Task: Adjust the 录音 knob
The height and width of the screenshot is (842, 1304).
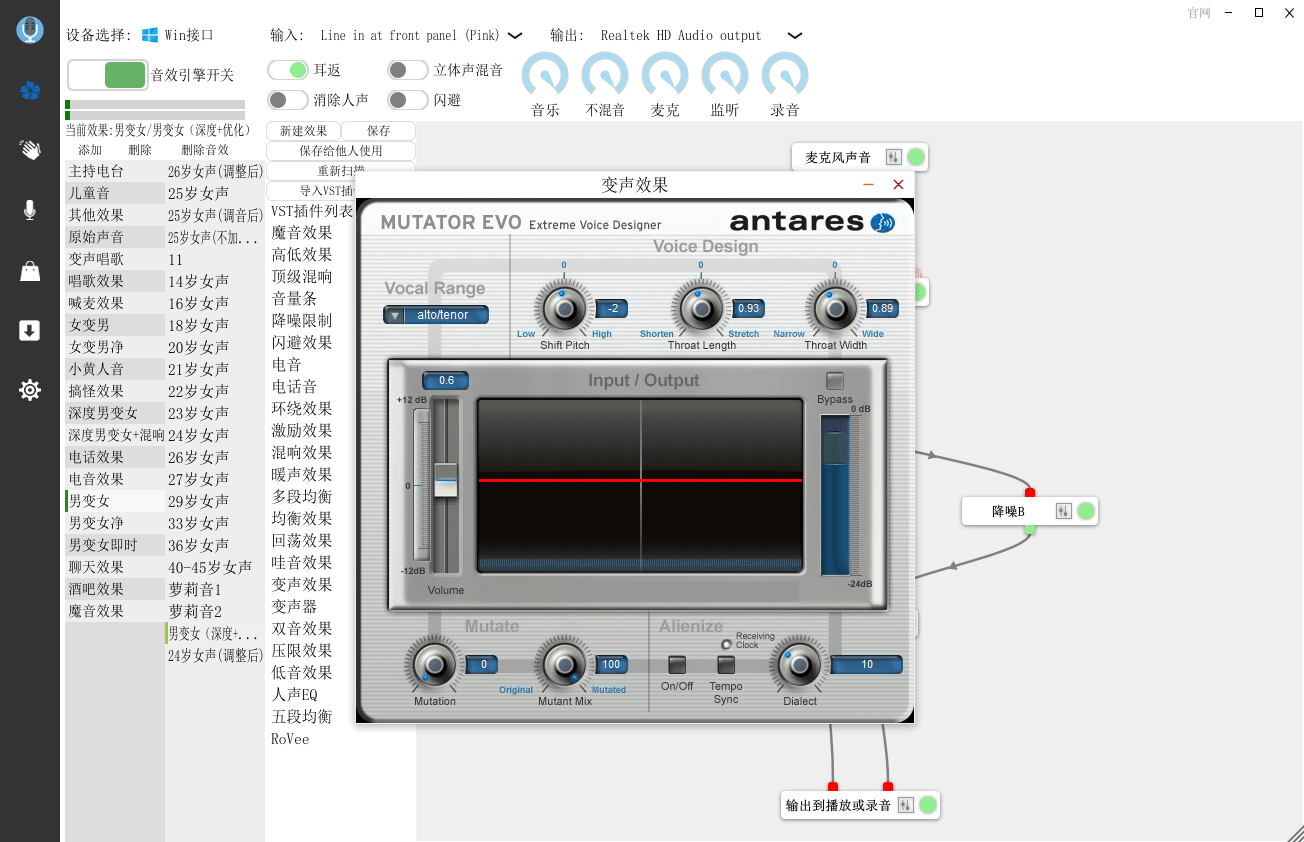Action: (x=785, y=75)
